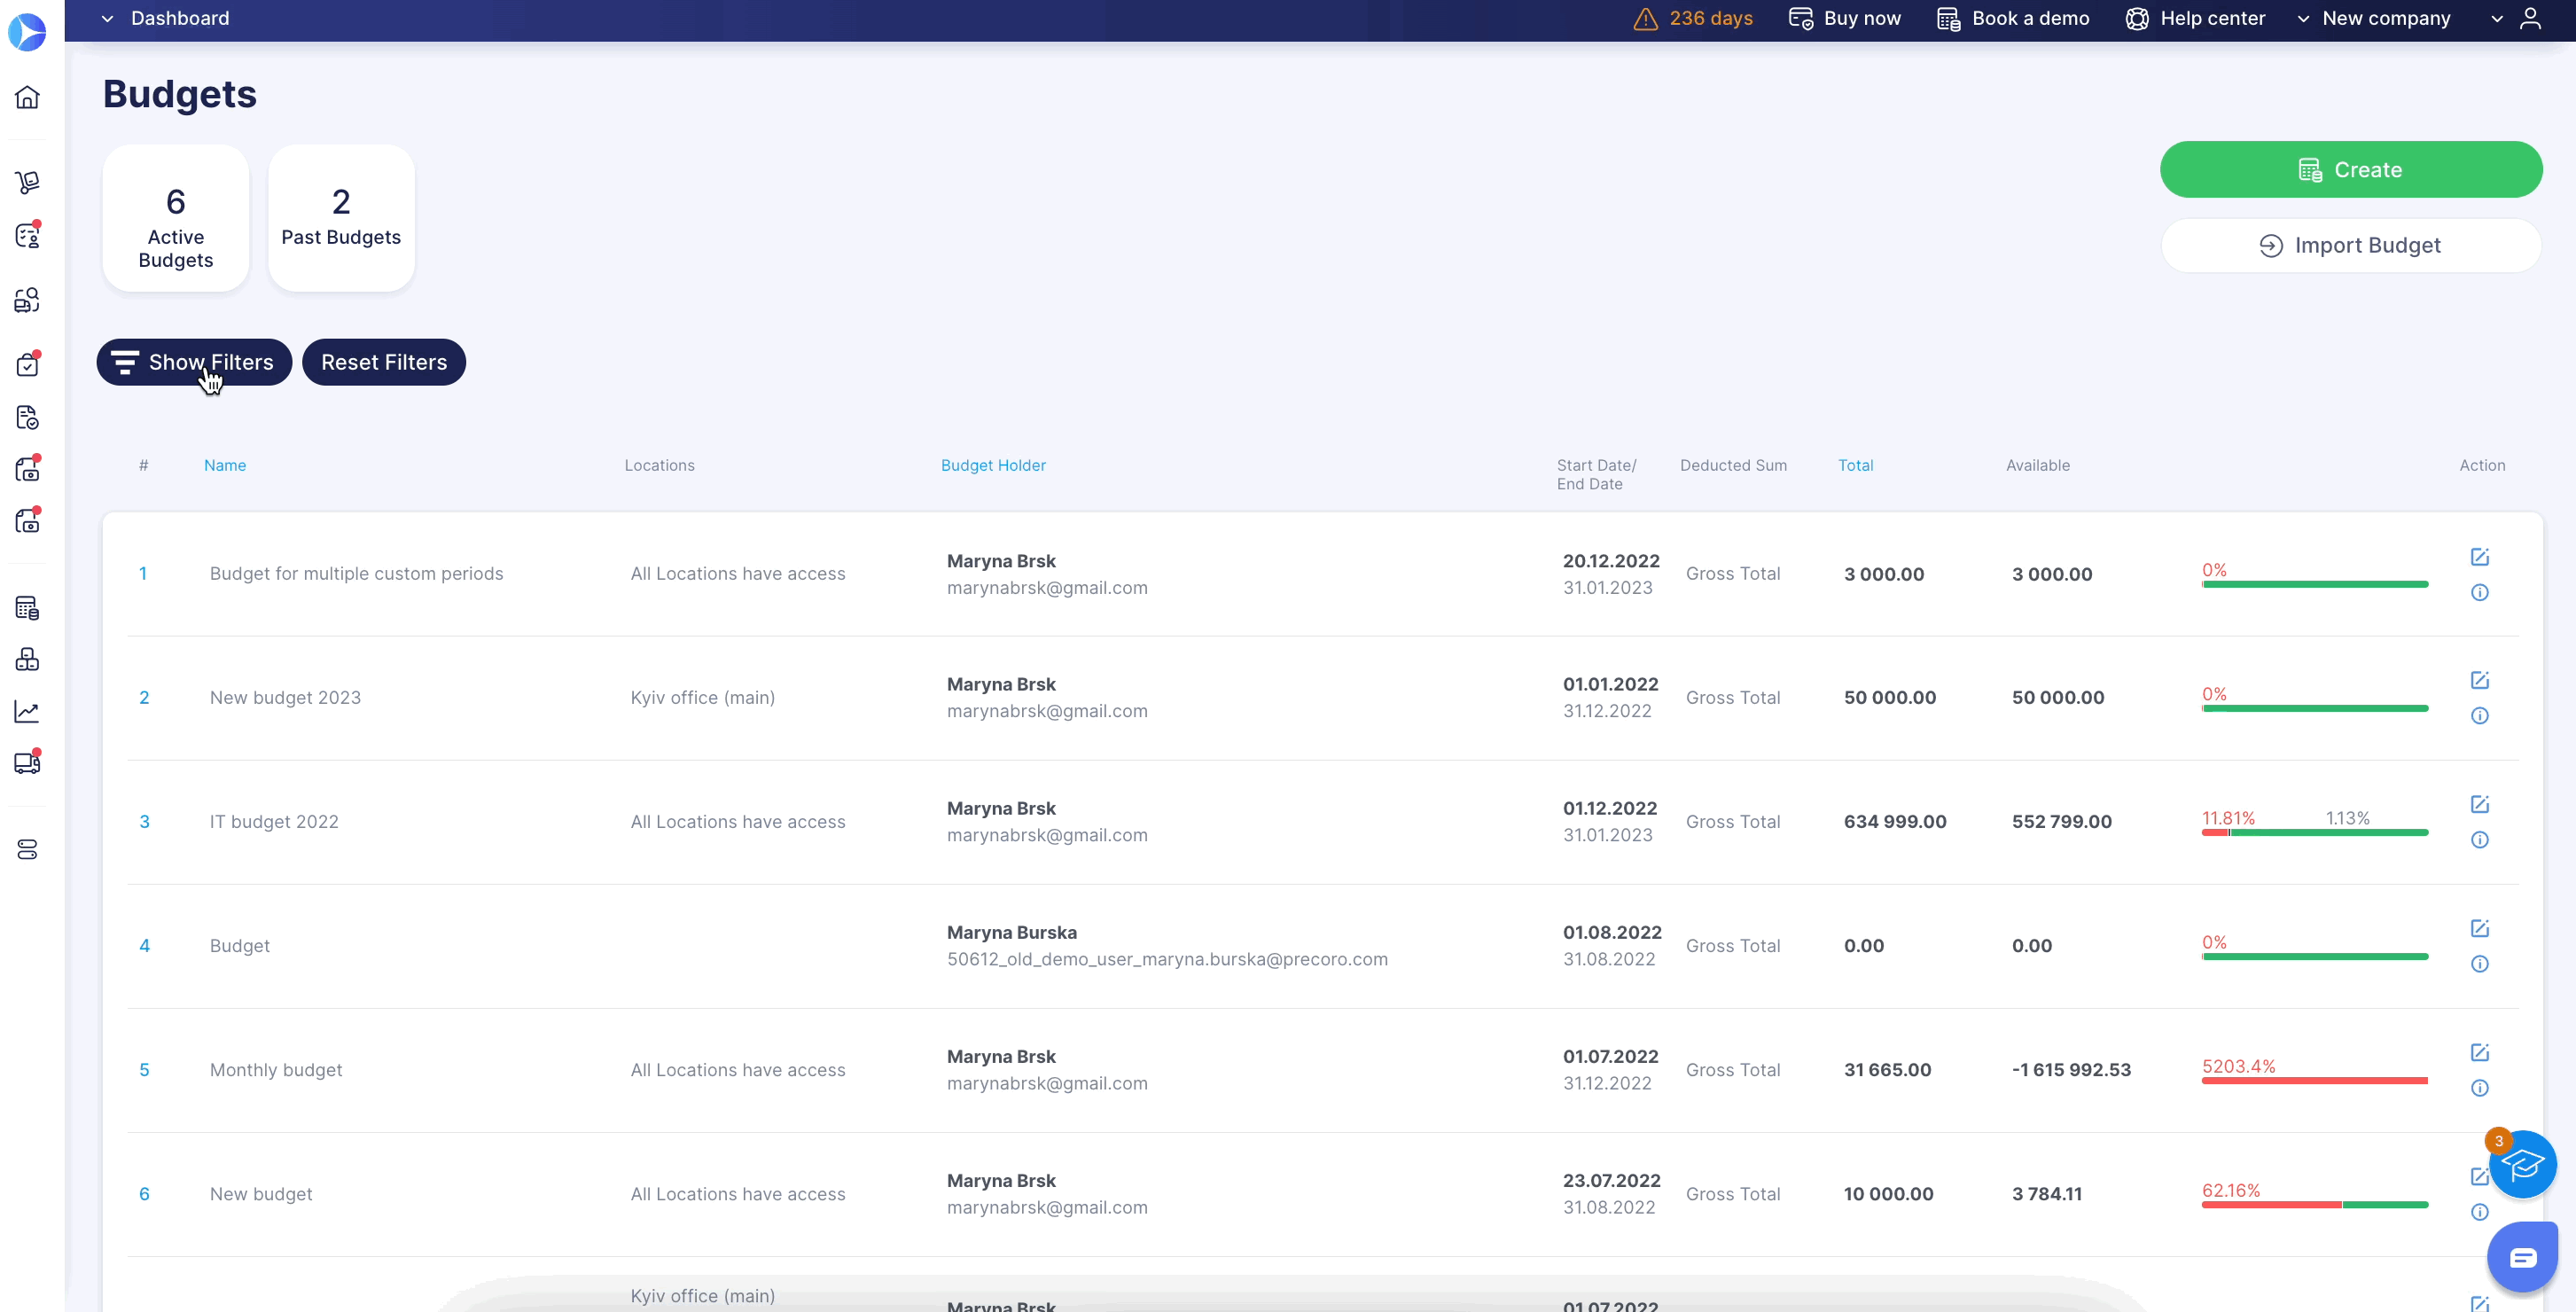Open the hand-truck cart sidebar icon

[27, 182]
